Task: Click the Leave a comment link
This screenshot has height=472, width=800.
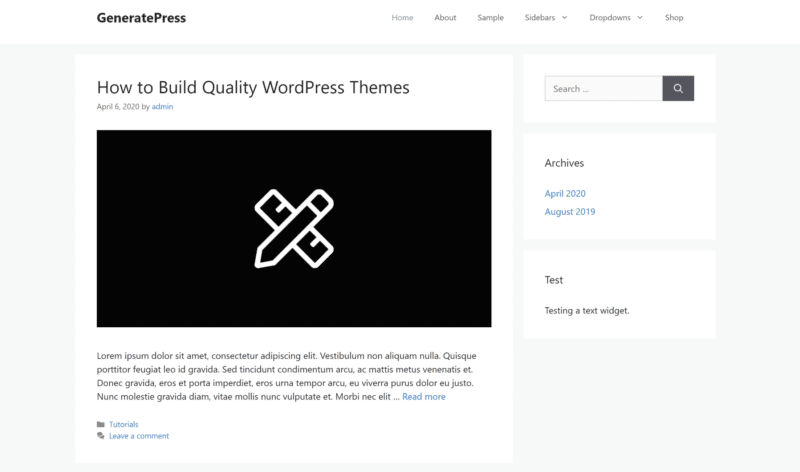Action: coord(139,436)
